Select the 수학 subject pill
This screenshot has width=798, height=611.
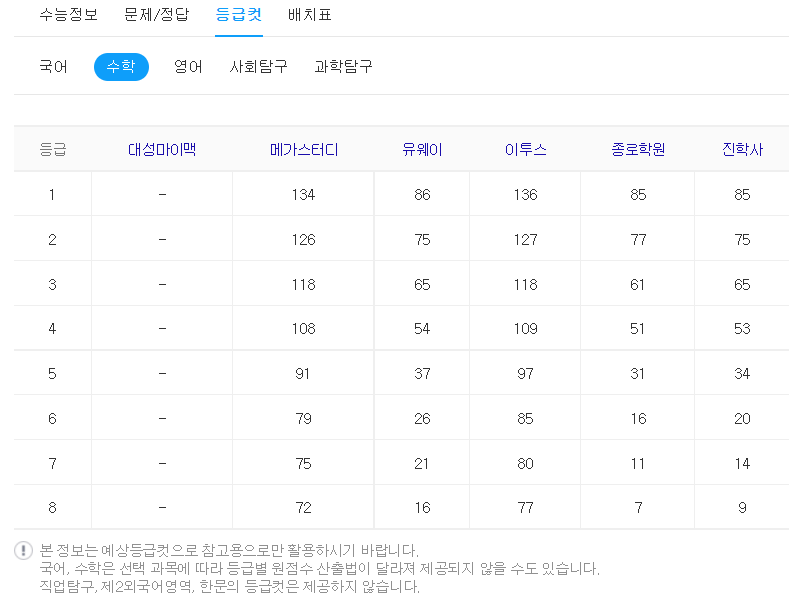121,67
